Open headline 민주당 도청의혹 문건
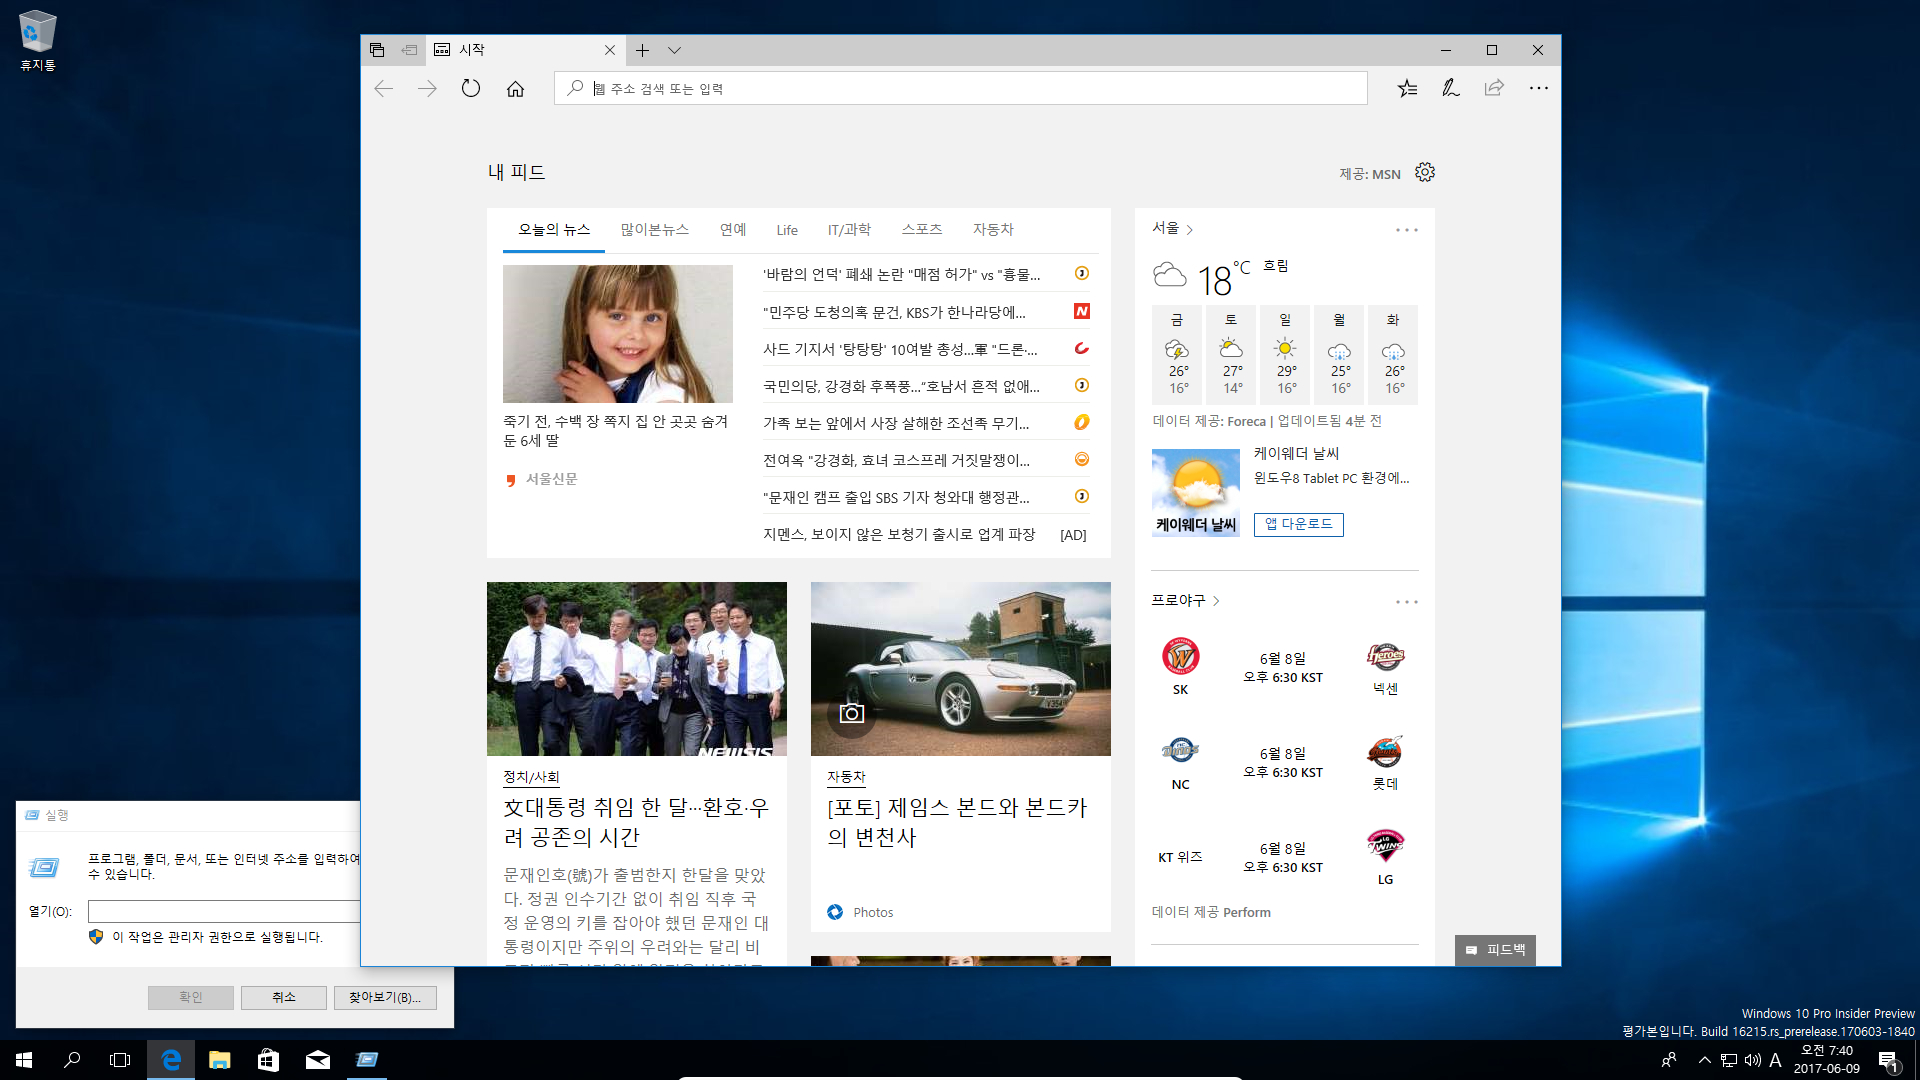1920x1080 pixels. (x=894, y=312)
